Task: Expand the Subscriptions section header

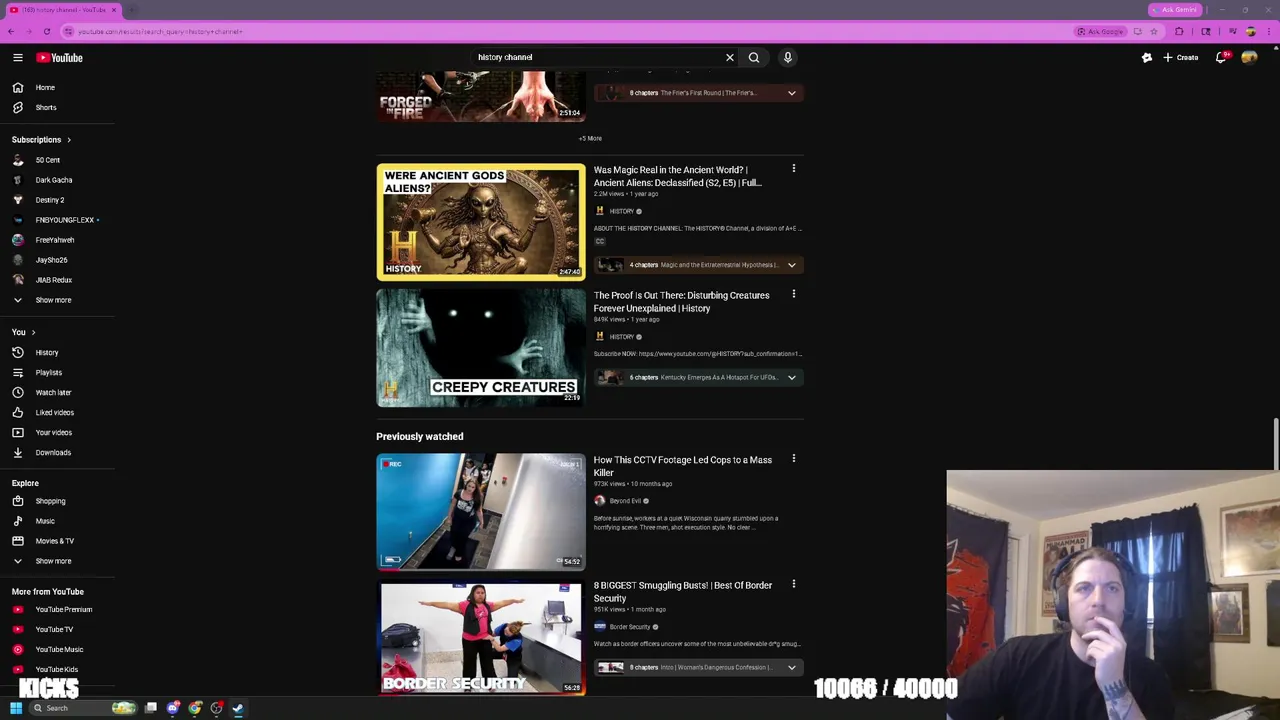Action: coord(42,140)
